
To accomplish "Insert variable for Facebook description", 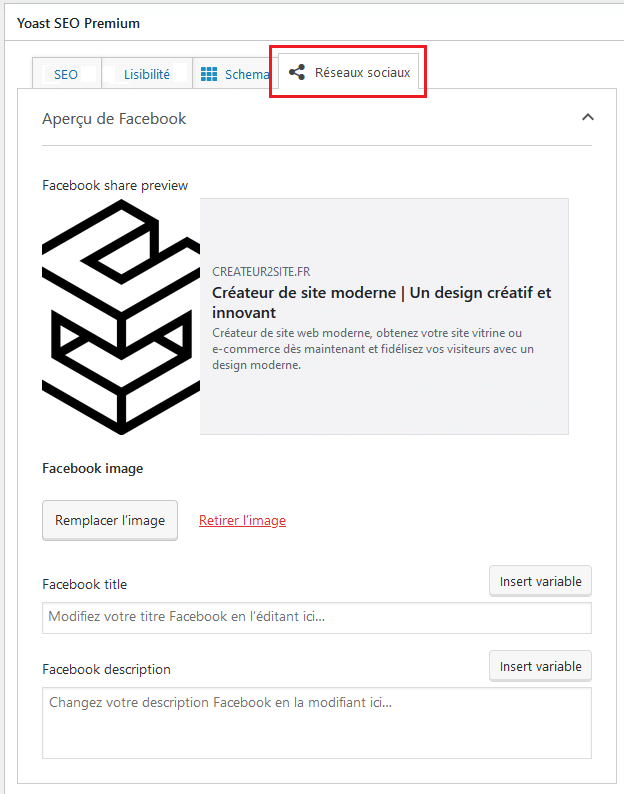I will click(x=540, y=666).
